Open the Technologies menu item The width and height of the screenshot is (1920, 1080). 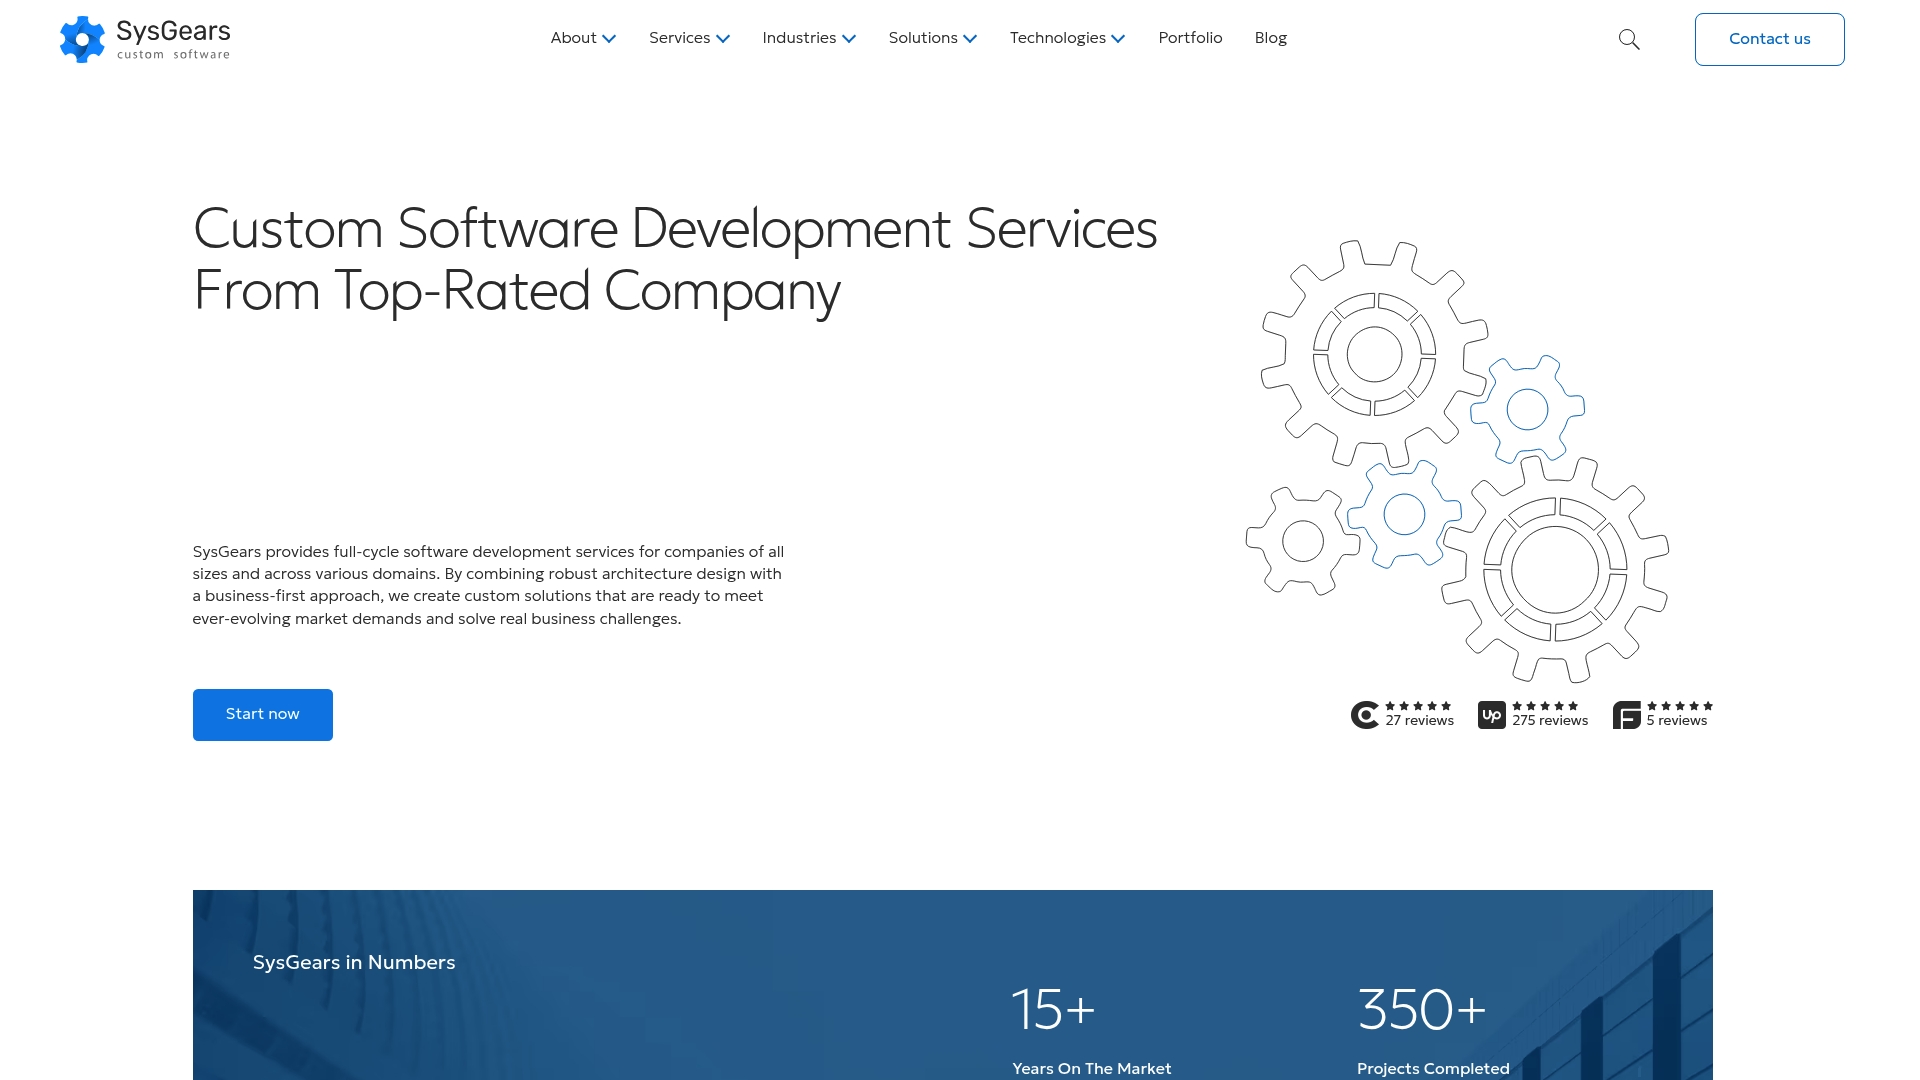coord(1058,38)
